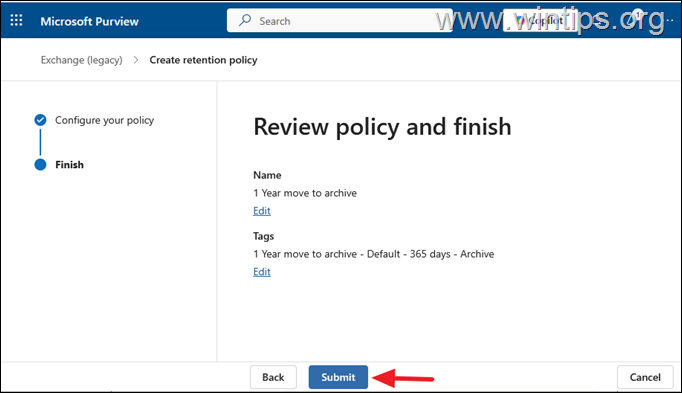Submit the retention policy
The image size is (682, 393).
tap(338, 377)
